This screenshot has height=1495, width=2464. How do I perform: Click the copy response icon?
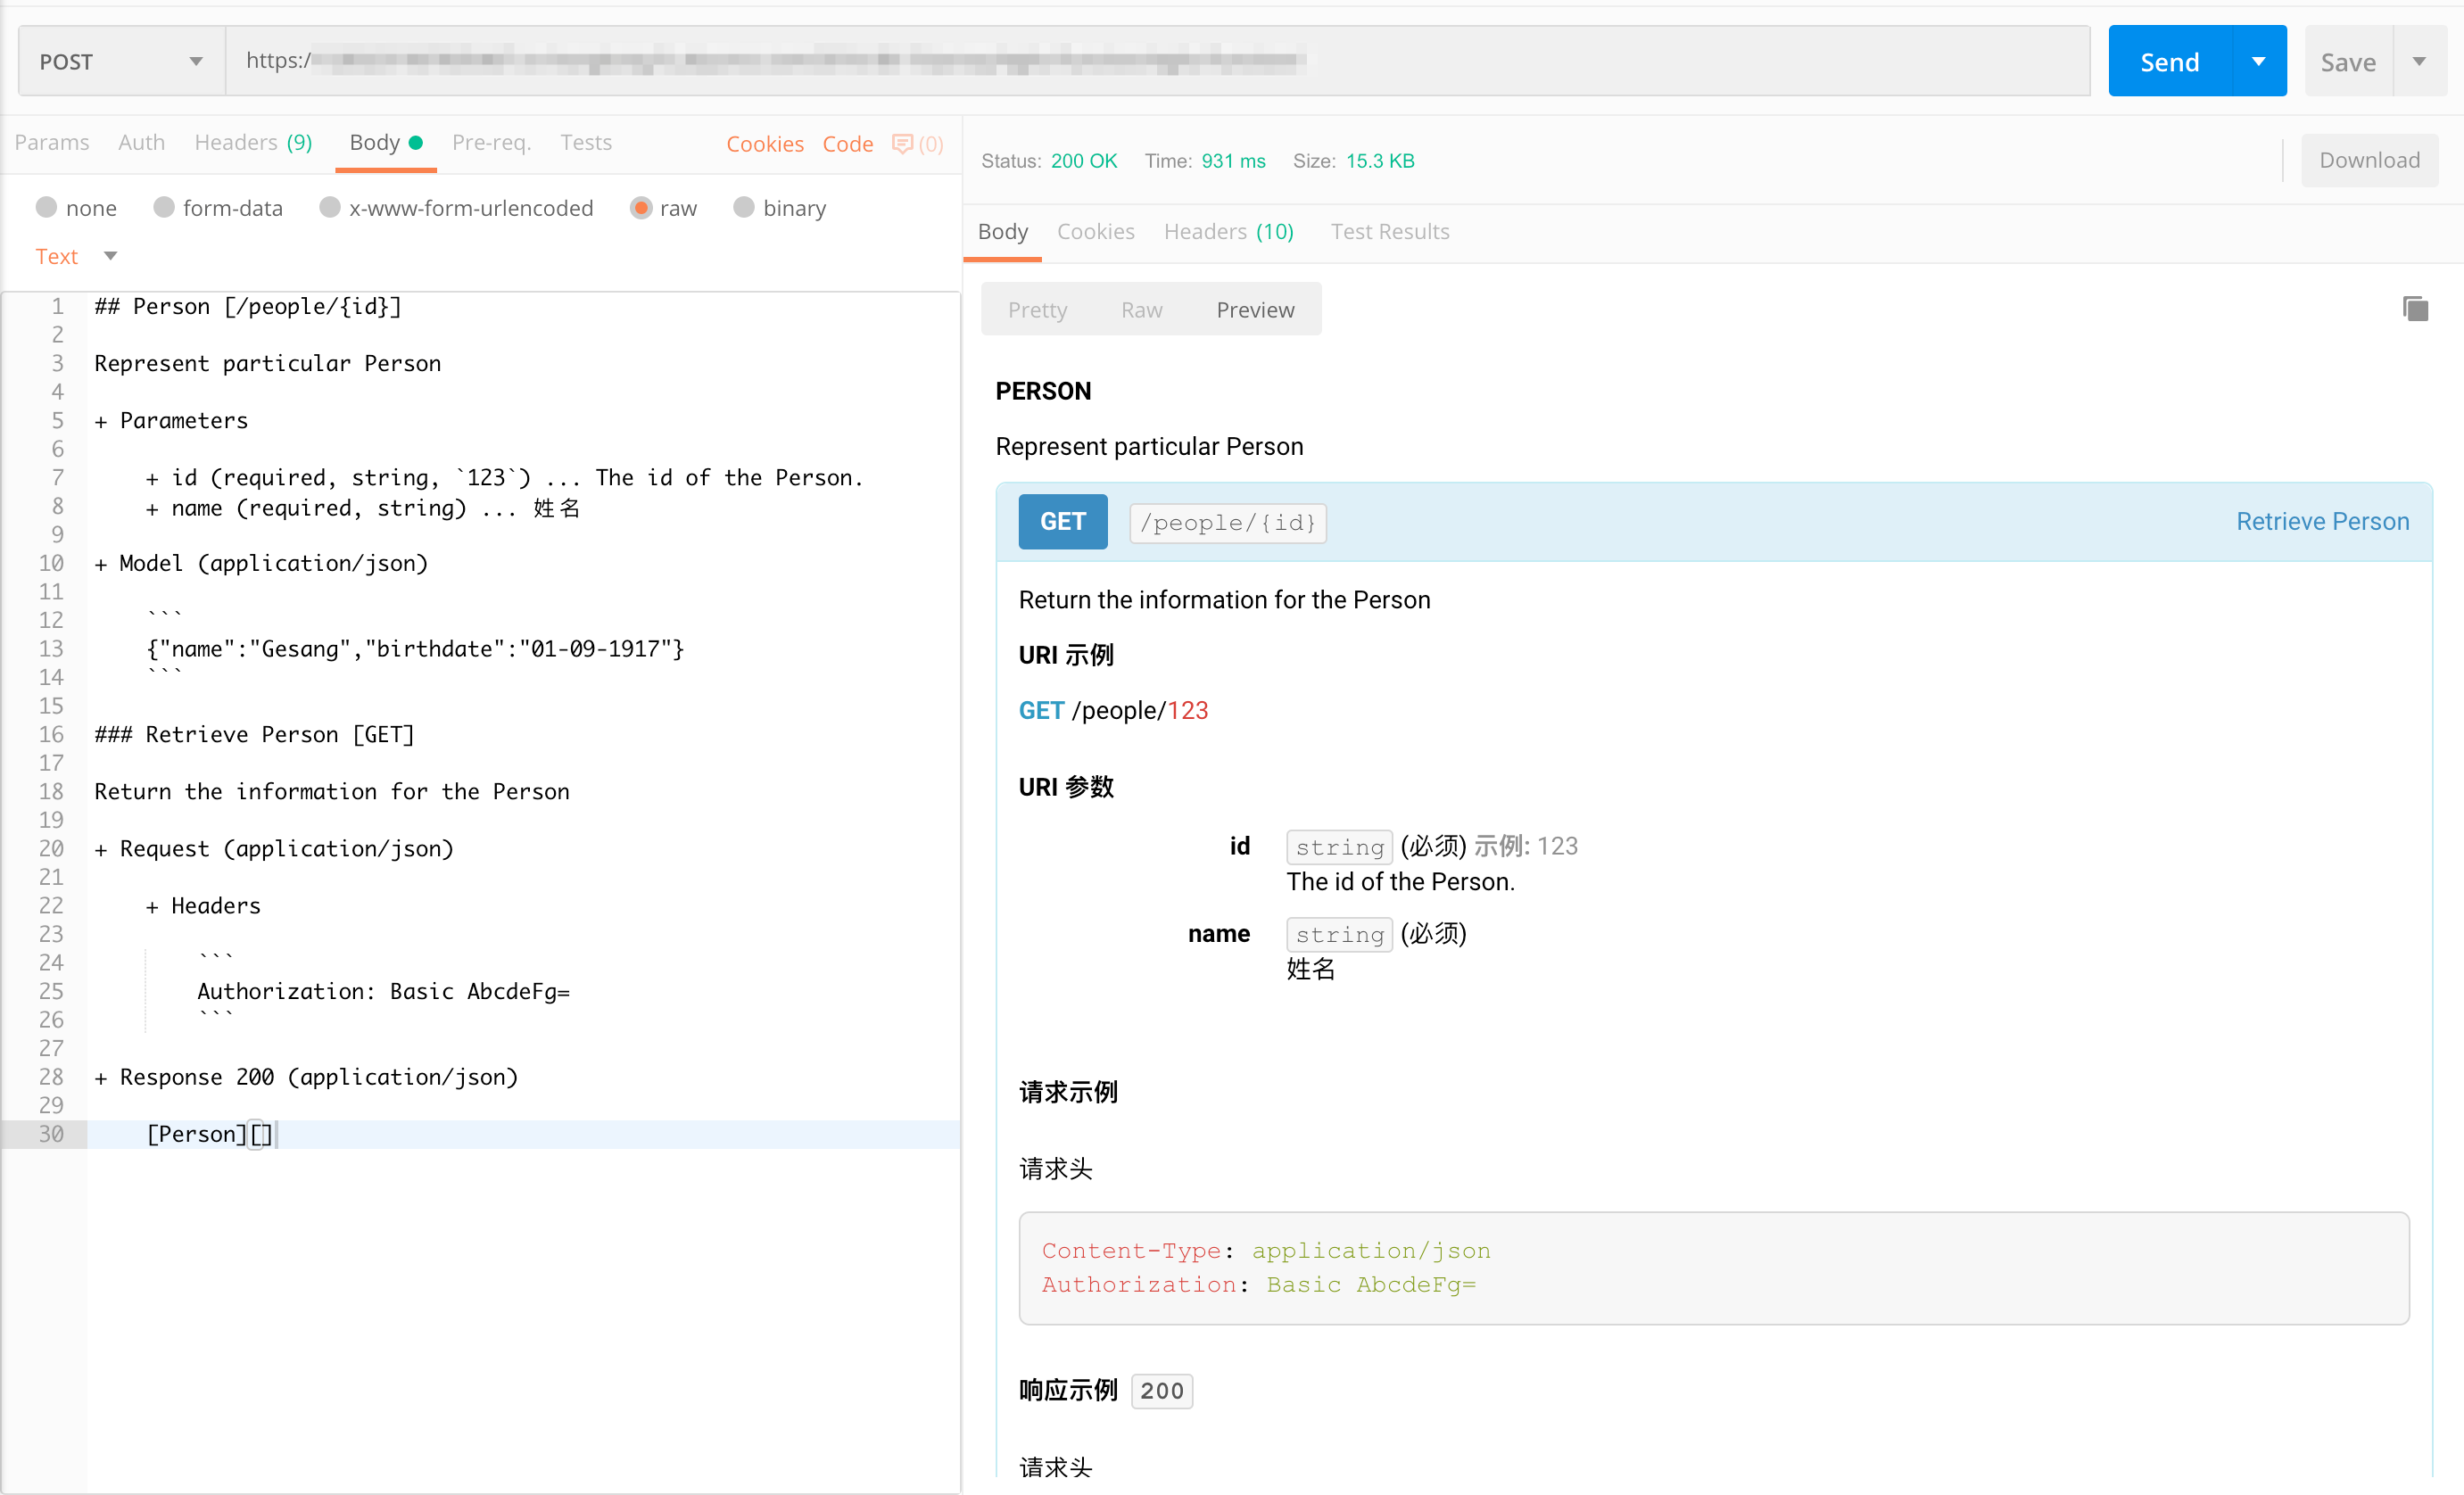click(x=2414, y=309)
